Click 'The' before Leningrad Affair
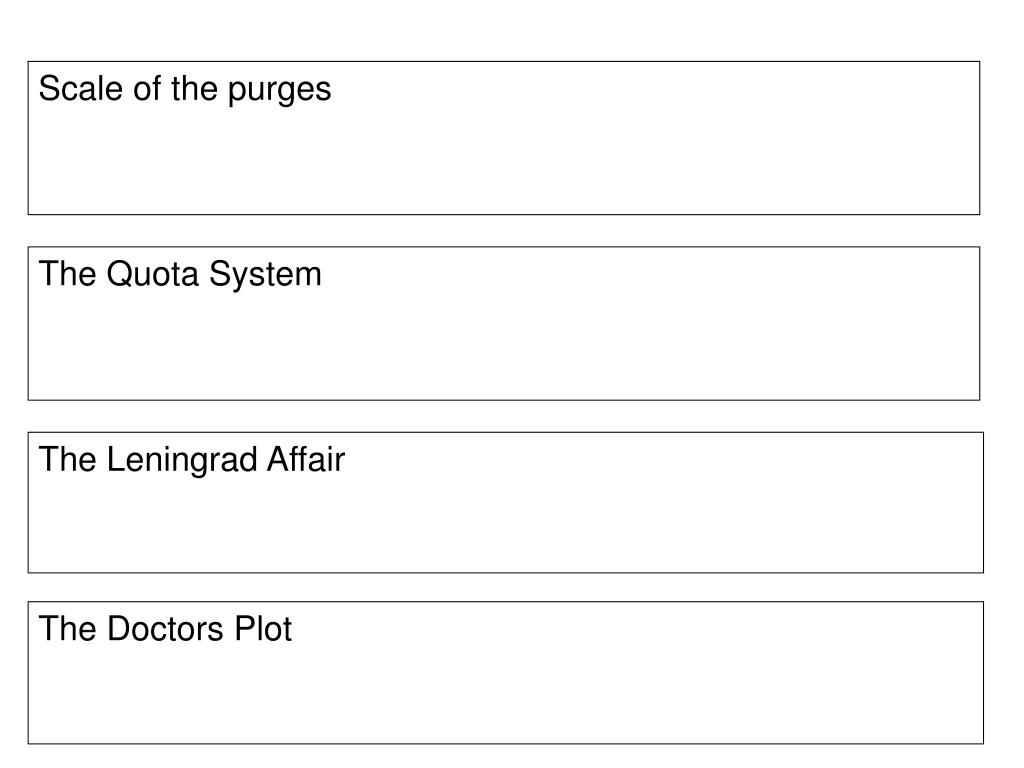This screenshot has height=768, width=1024. coord(67,459)
